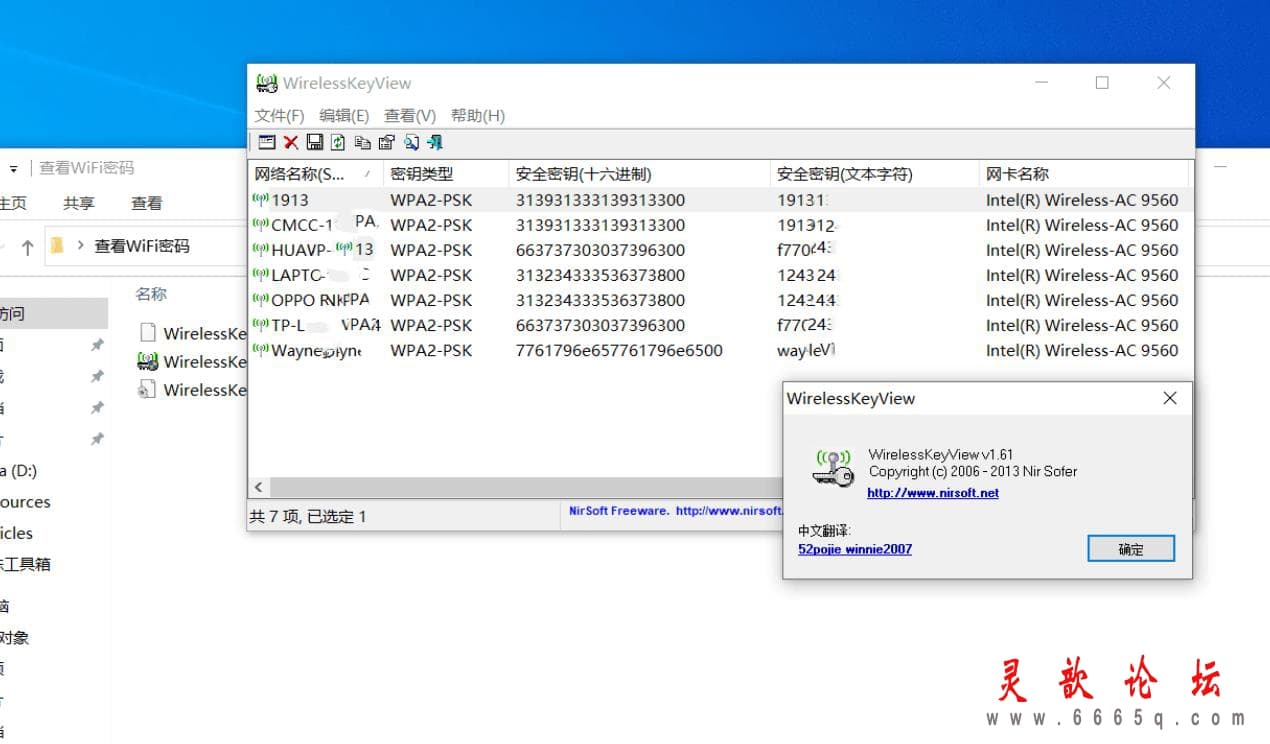This screenshot has height=744, width=1270.
Task: Click WirelessKeyView v1.61 text in About dialog
Action: [941, 455]
